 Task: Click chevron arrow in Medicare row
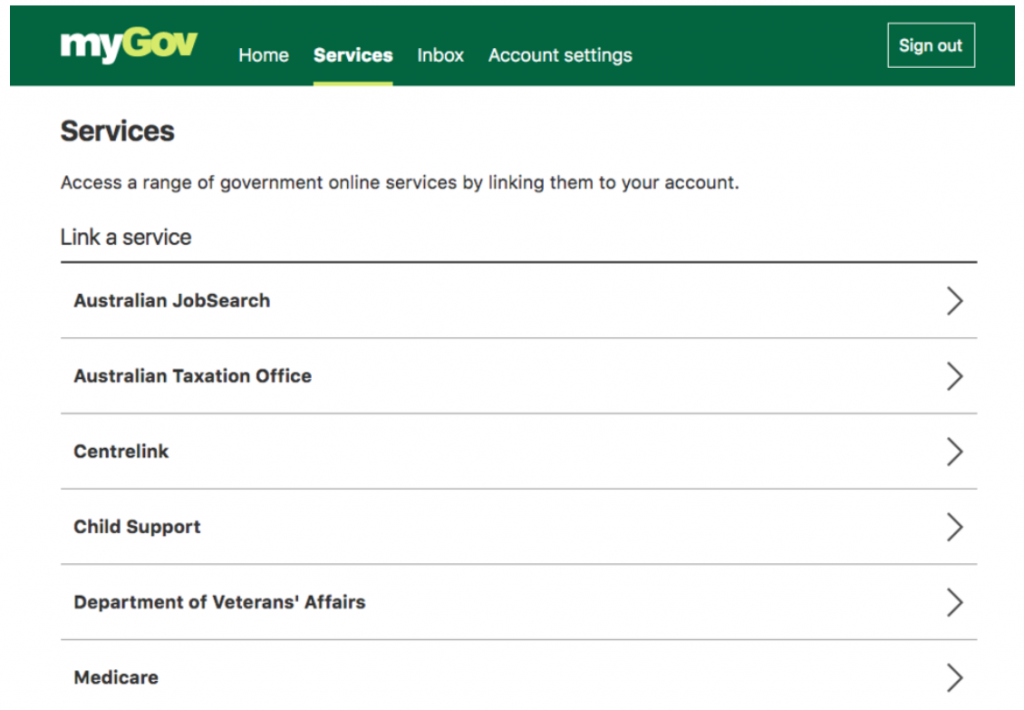955,677
